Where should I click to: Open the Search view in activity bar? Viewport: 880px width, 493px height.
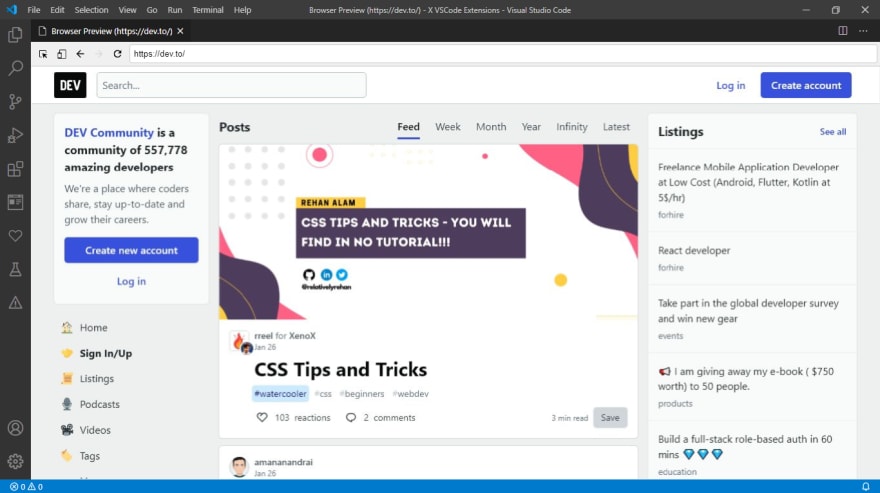tap(15, 69)
